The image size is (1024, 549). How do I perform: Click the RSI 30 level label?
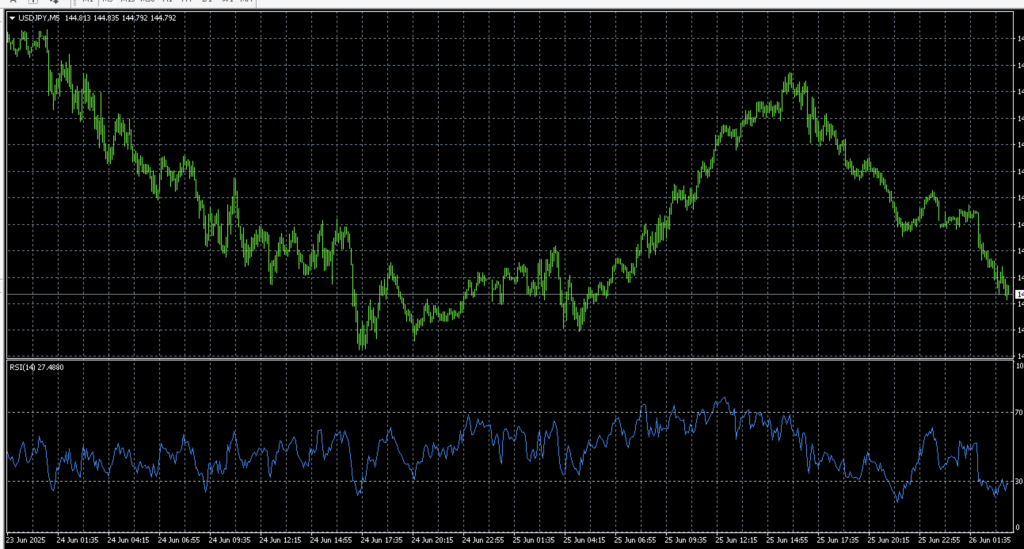point(1018,481)
